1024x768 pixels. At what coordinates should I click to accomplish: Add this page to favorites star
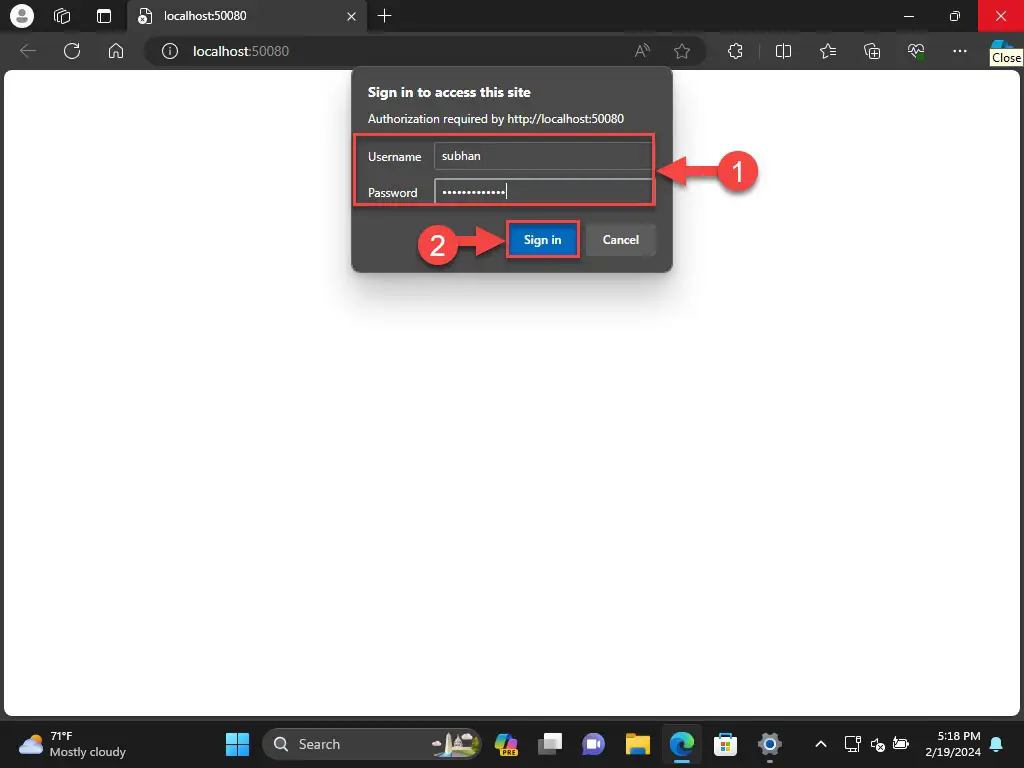(x=682, y=51)
